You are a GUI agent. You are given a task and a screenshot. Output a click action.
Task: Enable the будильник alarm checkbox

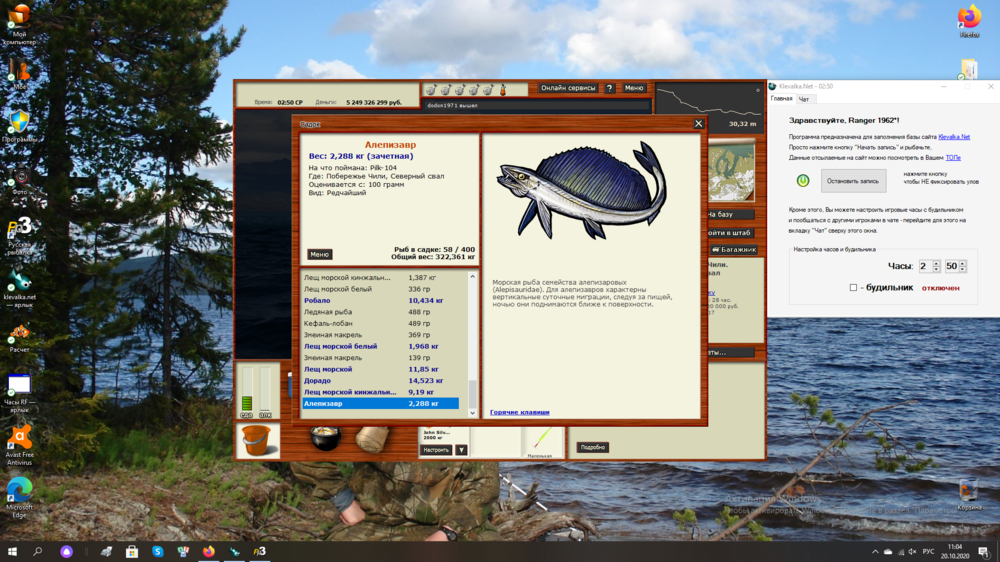coord(853,288)
